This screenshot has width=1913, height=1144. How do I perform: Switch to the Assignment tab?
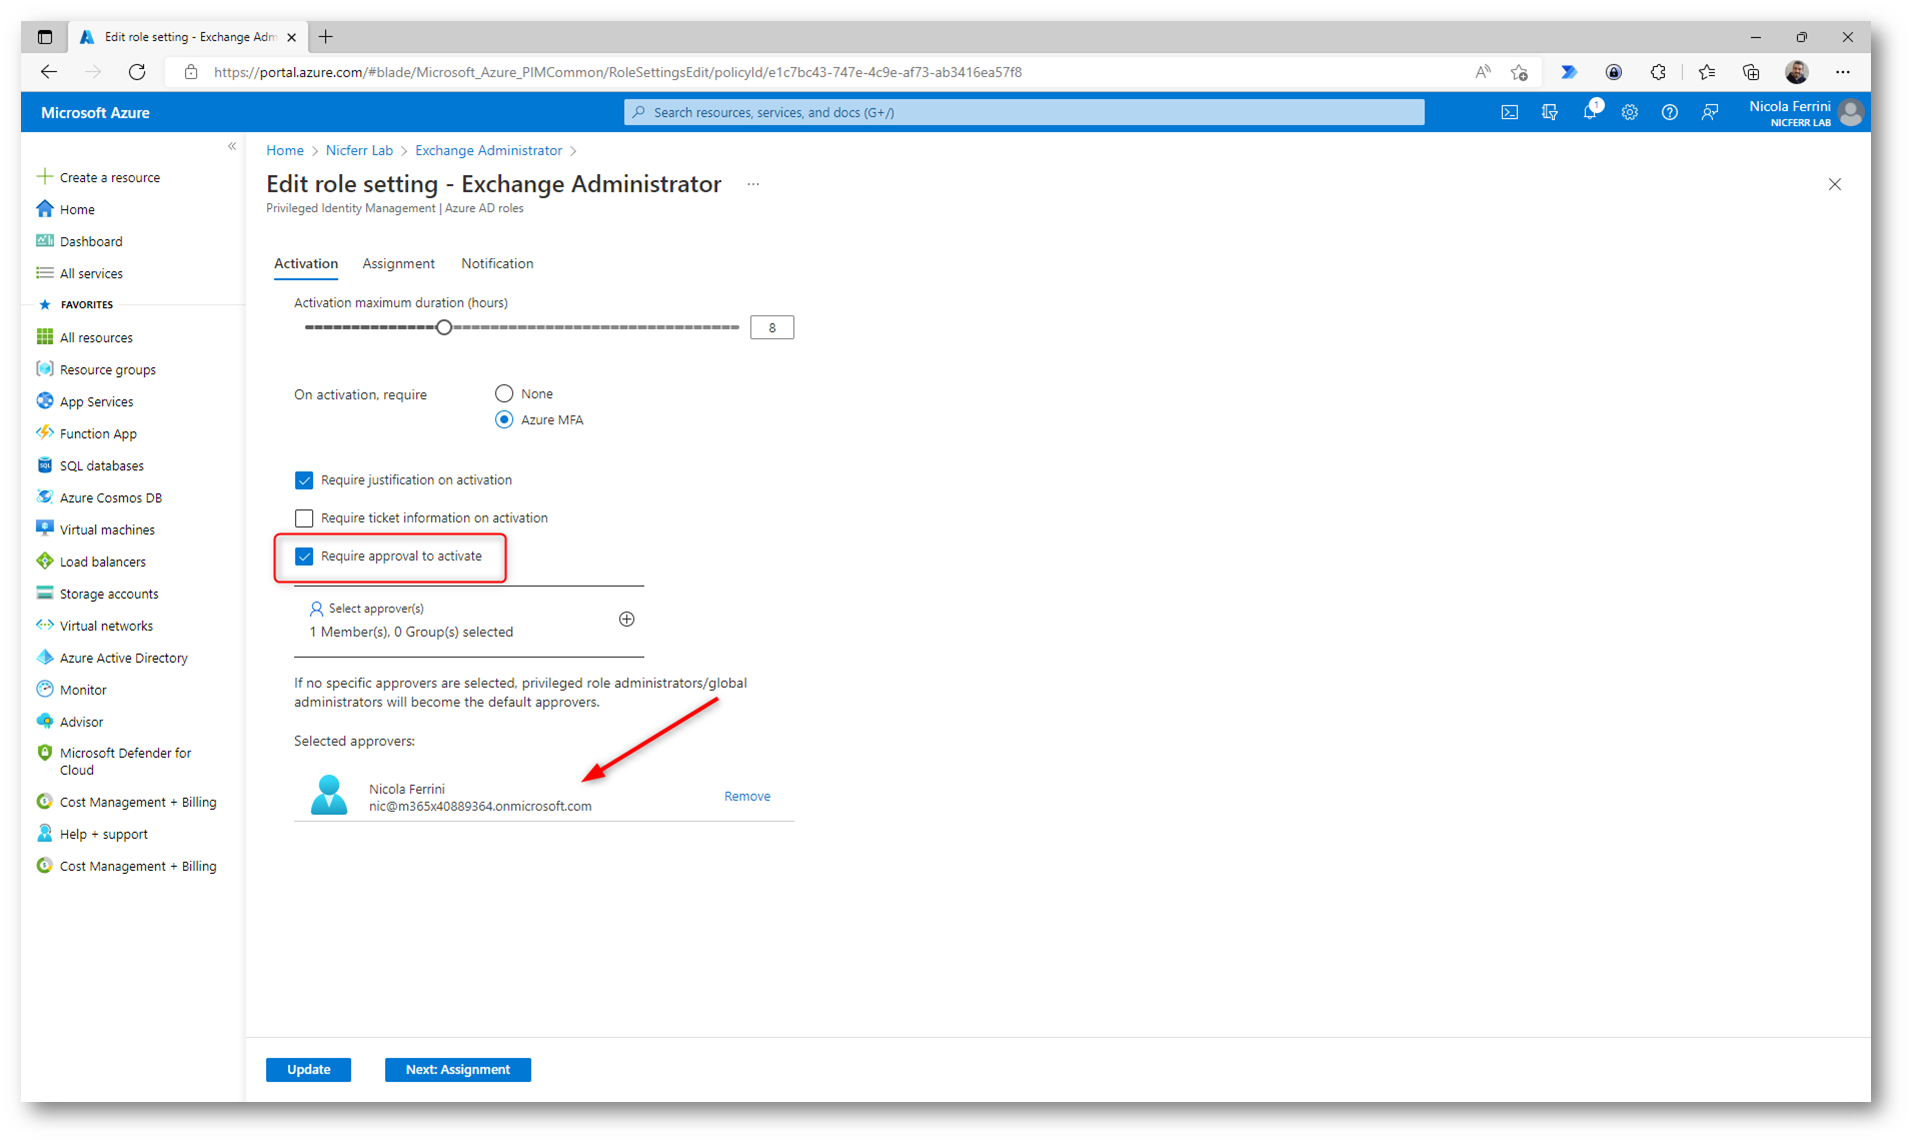398,264
